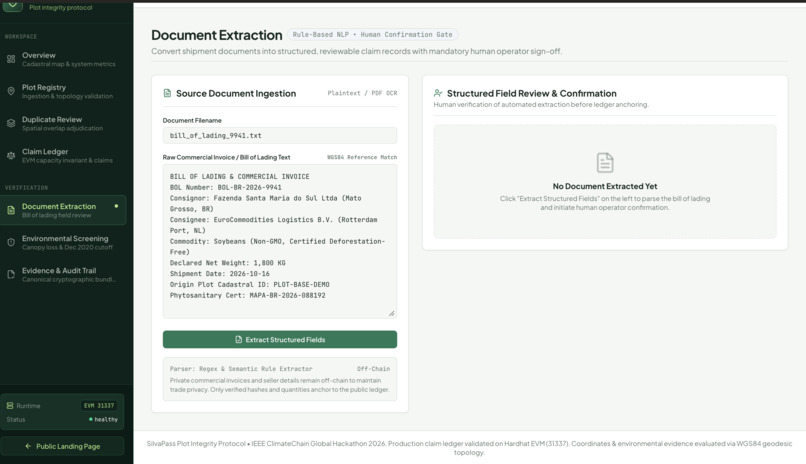Click the Off-Chain label in parser note

point(373,369)
